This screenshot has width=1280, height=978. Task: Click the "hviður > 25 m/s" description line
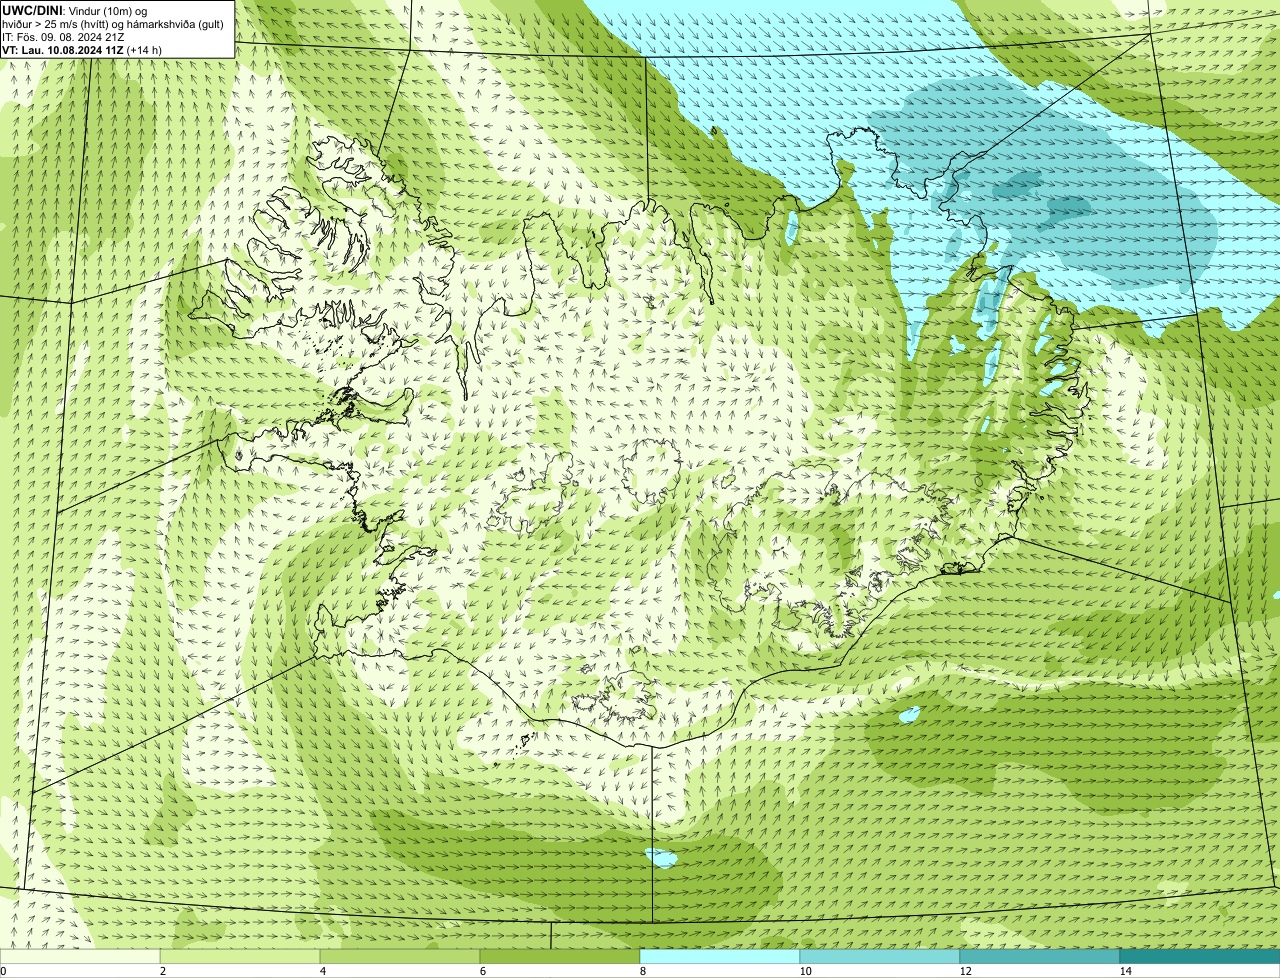[x=113, y=24]
